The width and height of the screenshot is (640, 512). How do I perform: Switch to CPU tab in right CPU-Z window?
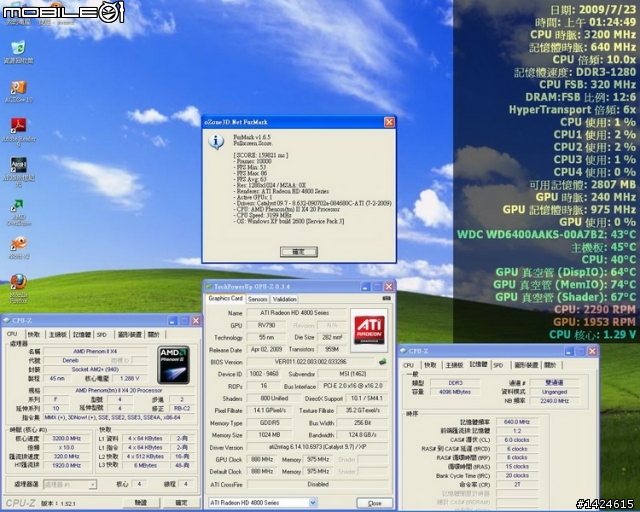point(409,365)
